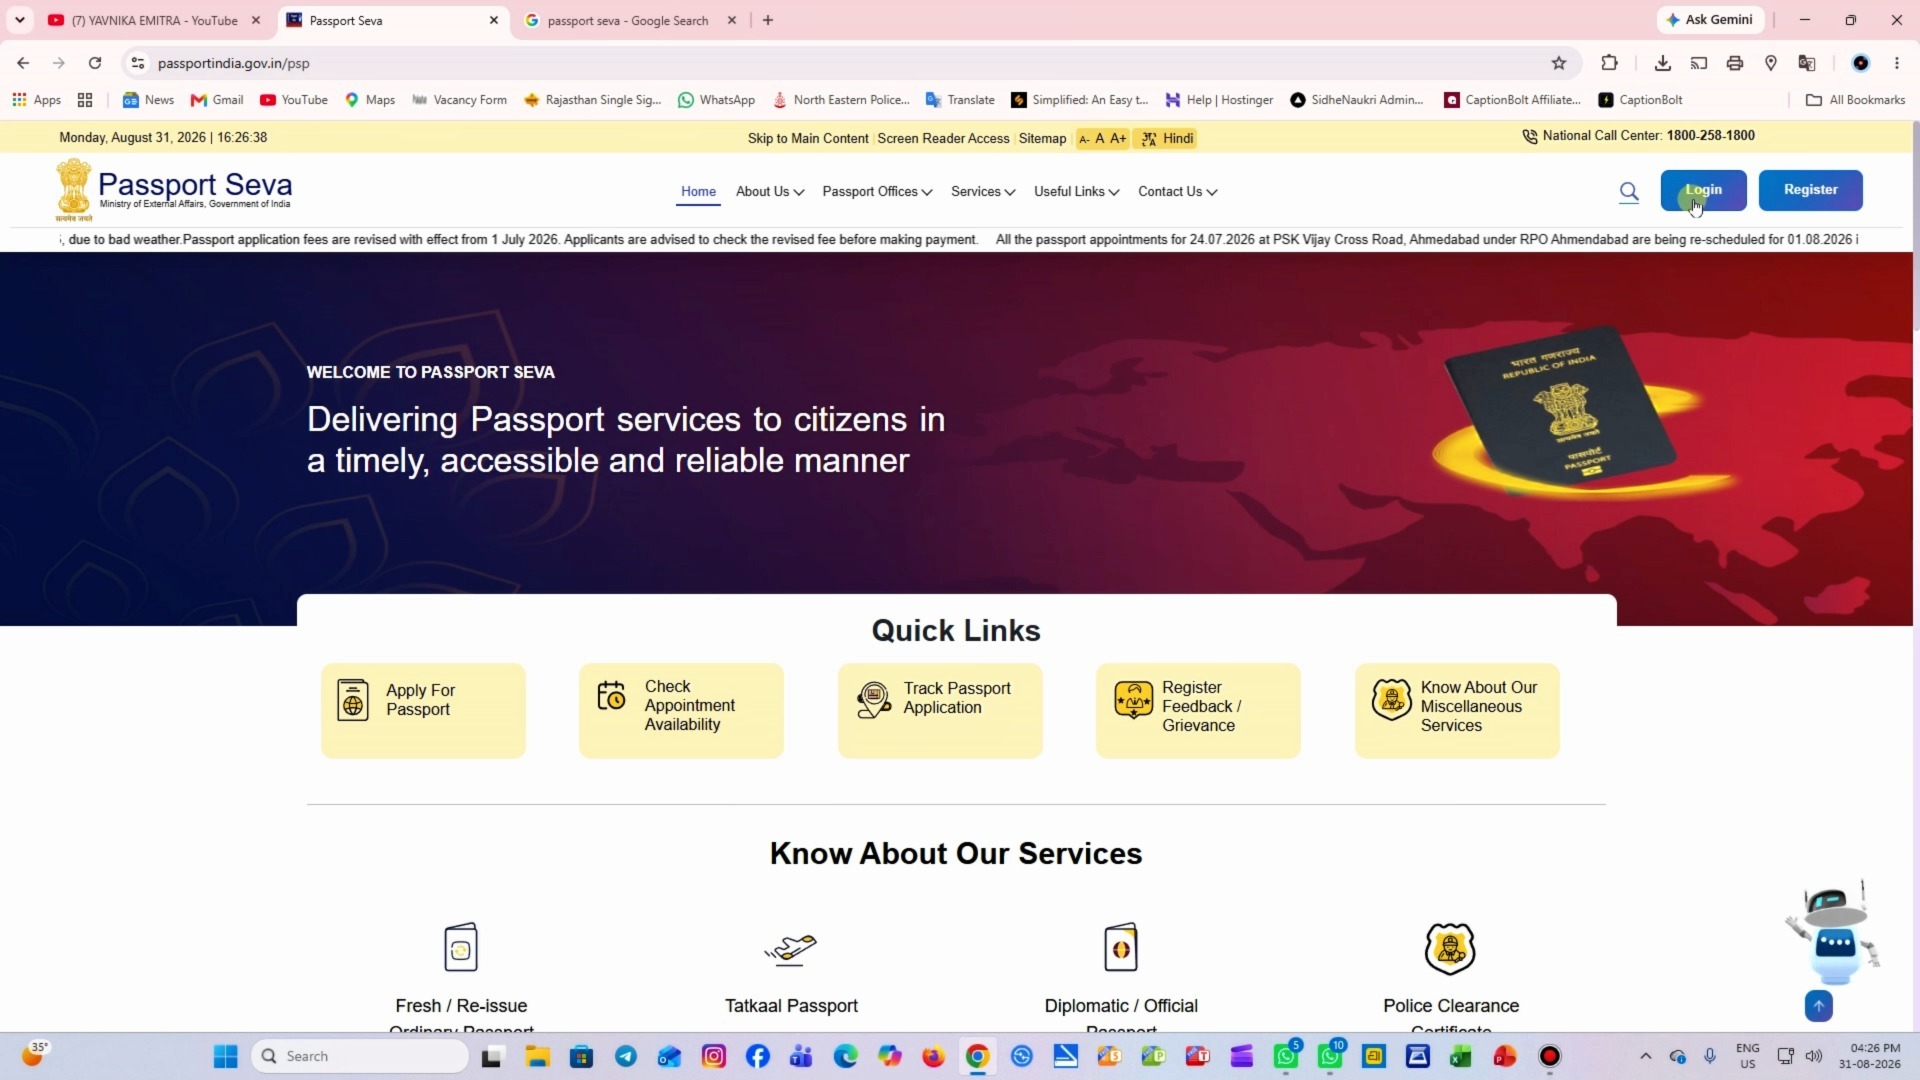The image size is (1920, 1080).
Task: Open the All Bookmarks folder
Action: click(1856, 100)
